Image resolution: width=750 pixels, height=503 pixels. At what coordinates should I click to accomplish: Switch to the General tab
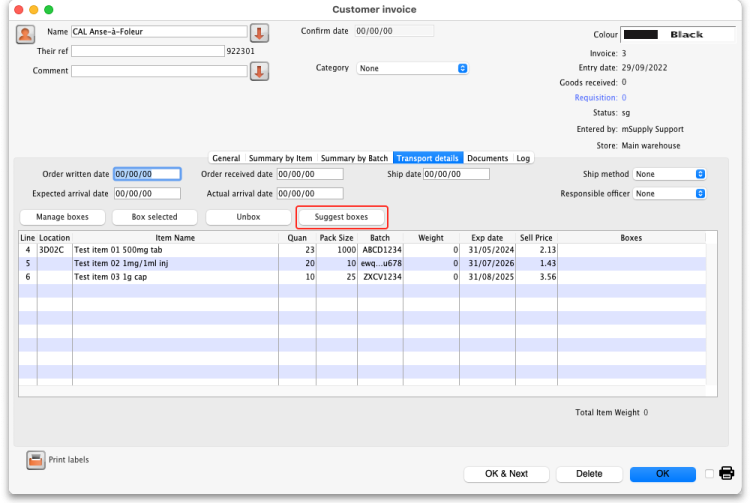pos(226,158)
